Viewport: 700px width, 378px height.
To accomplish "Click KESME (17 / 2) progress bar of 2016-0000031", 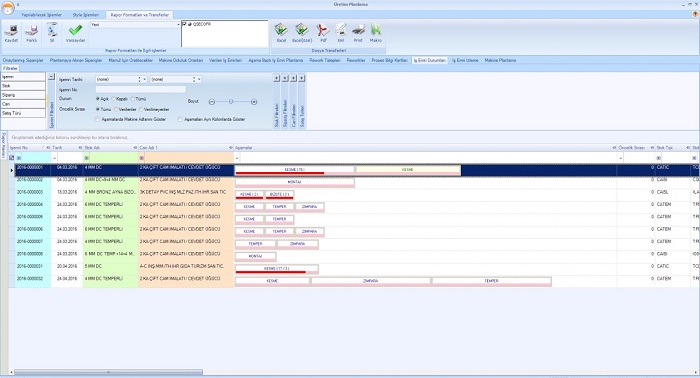I will pos(277,269).
